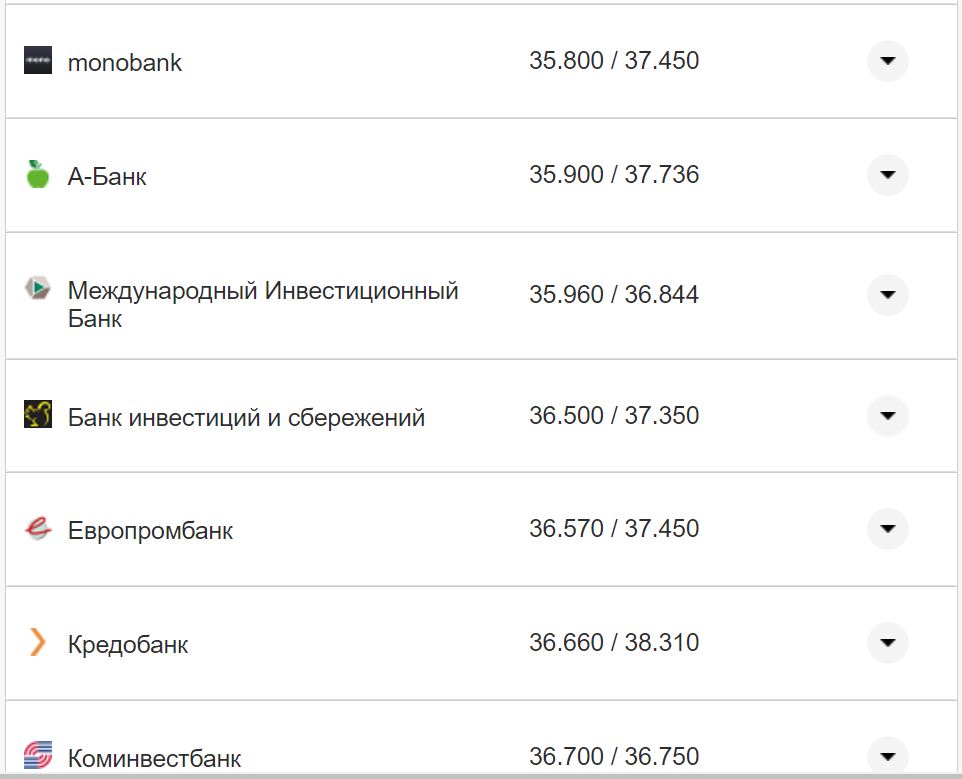
Task: Click the striped Коминвестбанк logo
Action: (x=37, y=757)
